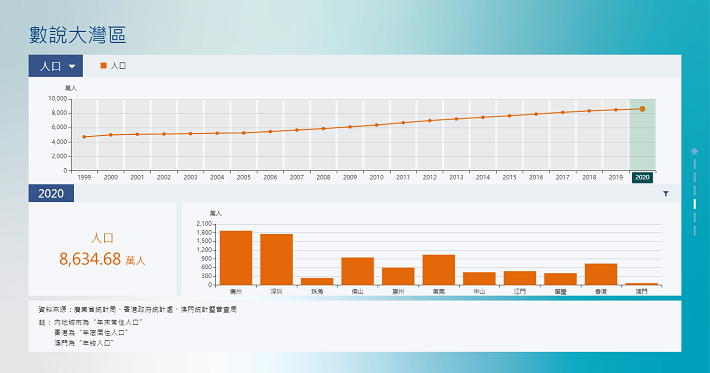
Task: Select the highlighted section marker in side navigator
Action: [695, 204]
